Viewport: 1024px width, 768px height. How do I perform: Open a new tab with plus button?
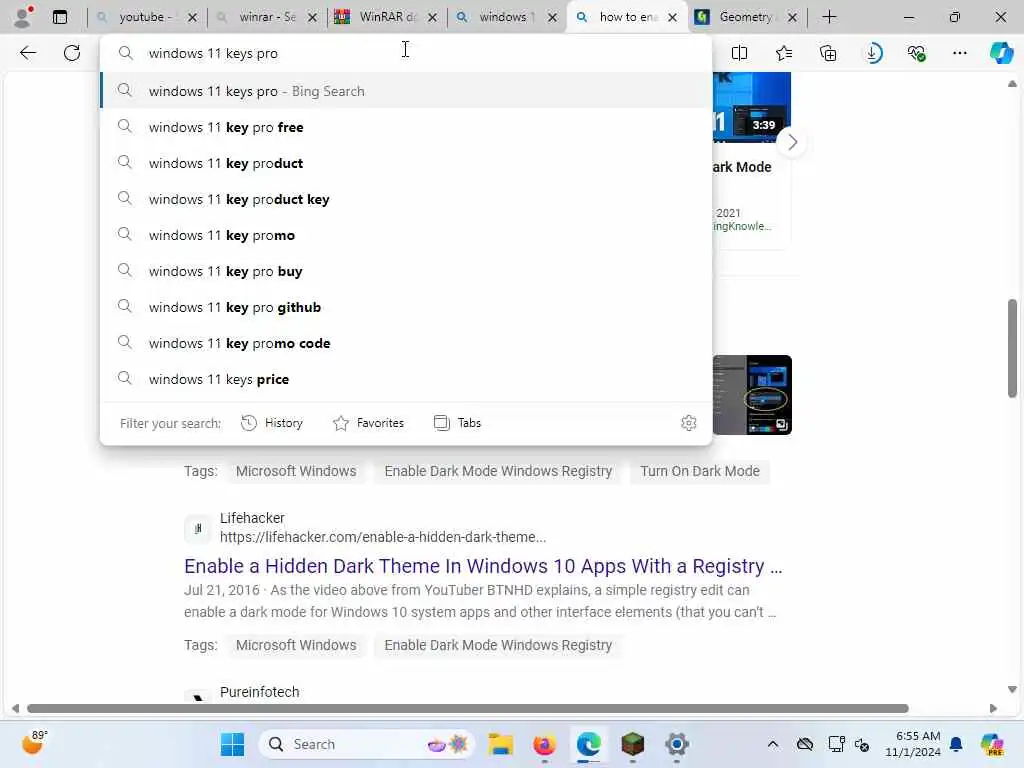(829, 17)
